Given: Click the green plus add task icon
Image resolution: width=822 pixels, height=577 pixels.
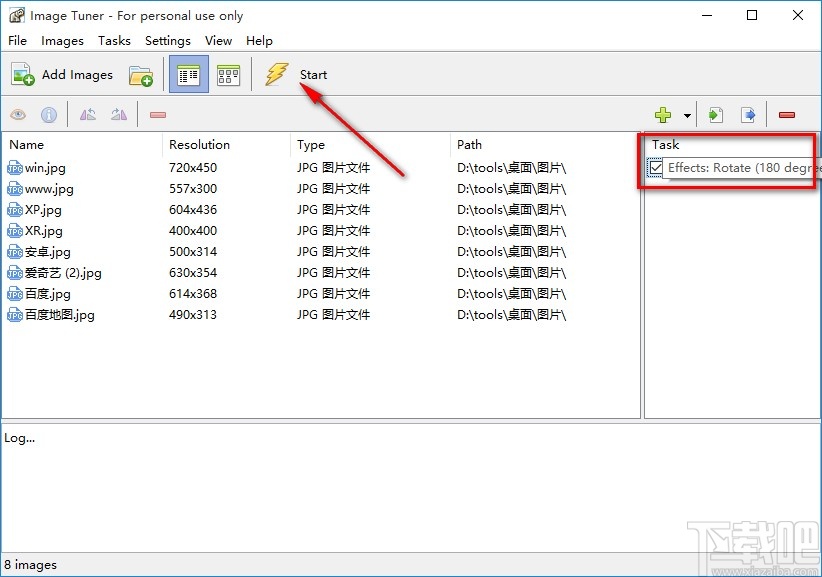Looking at the screenshot, I should coord(663,115).
